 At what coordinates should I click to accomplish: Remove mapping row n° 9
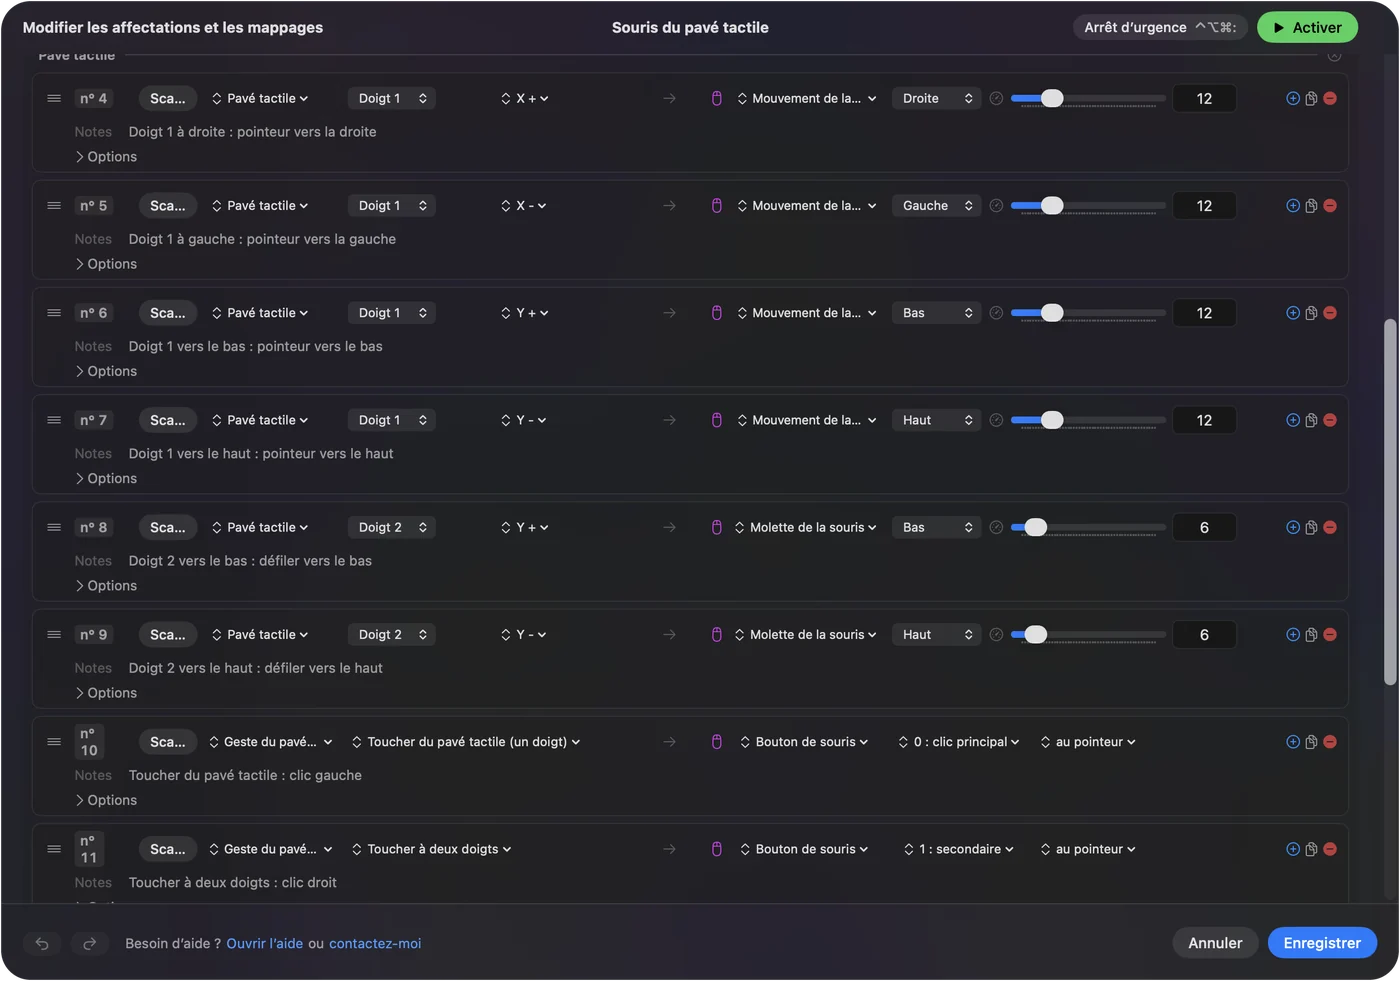tap(1330, 635)
